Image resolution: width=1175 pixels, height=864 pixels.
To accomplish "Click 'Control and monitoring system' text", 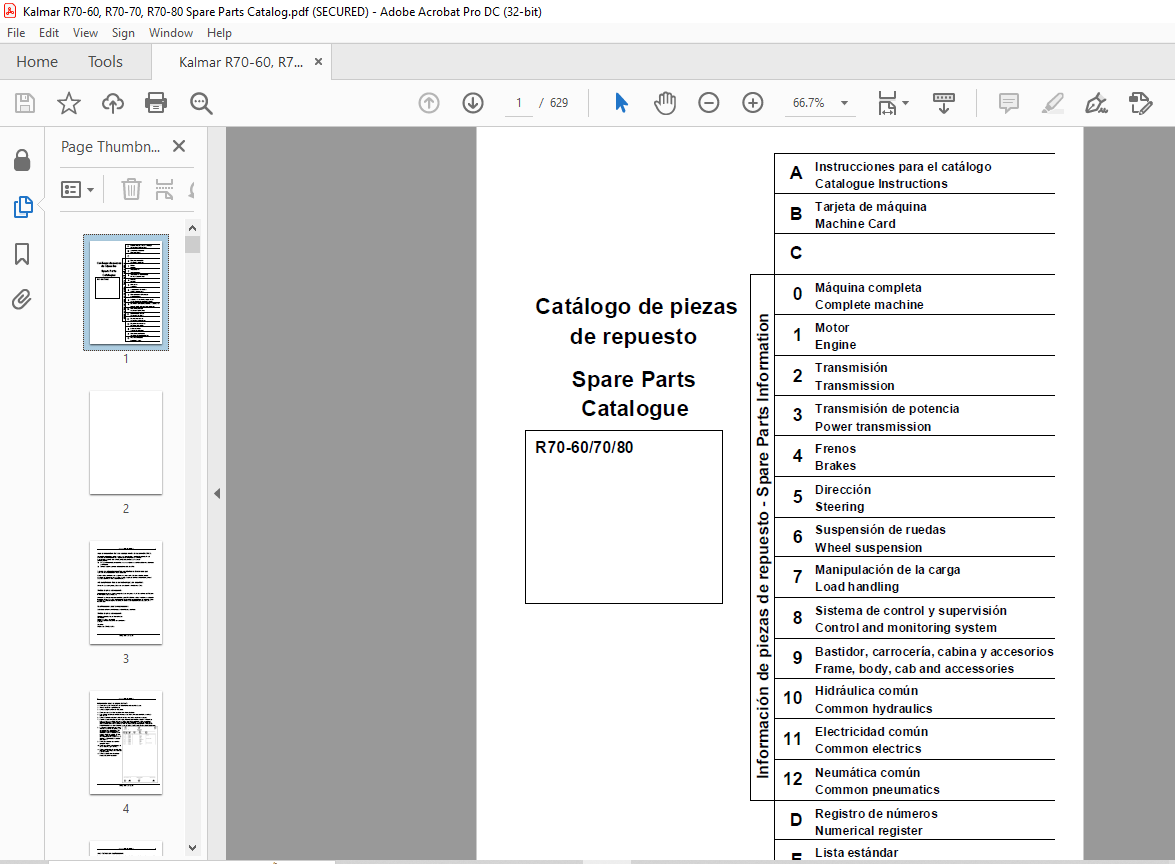I will [905, 628].
